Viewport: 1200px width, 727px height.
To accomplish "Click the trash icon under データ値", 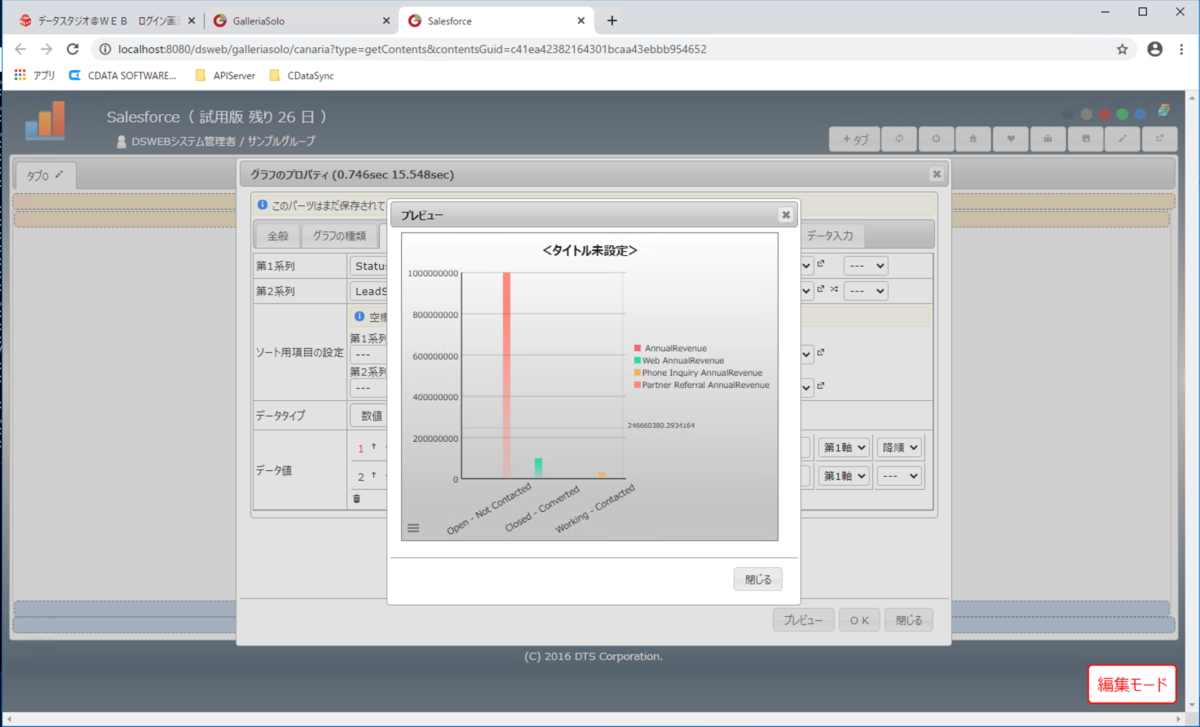I will click(x=357, y=497).
